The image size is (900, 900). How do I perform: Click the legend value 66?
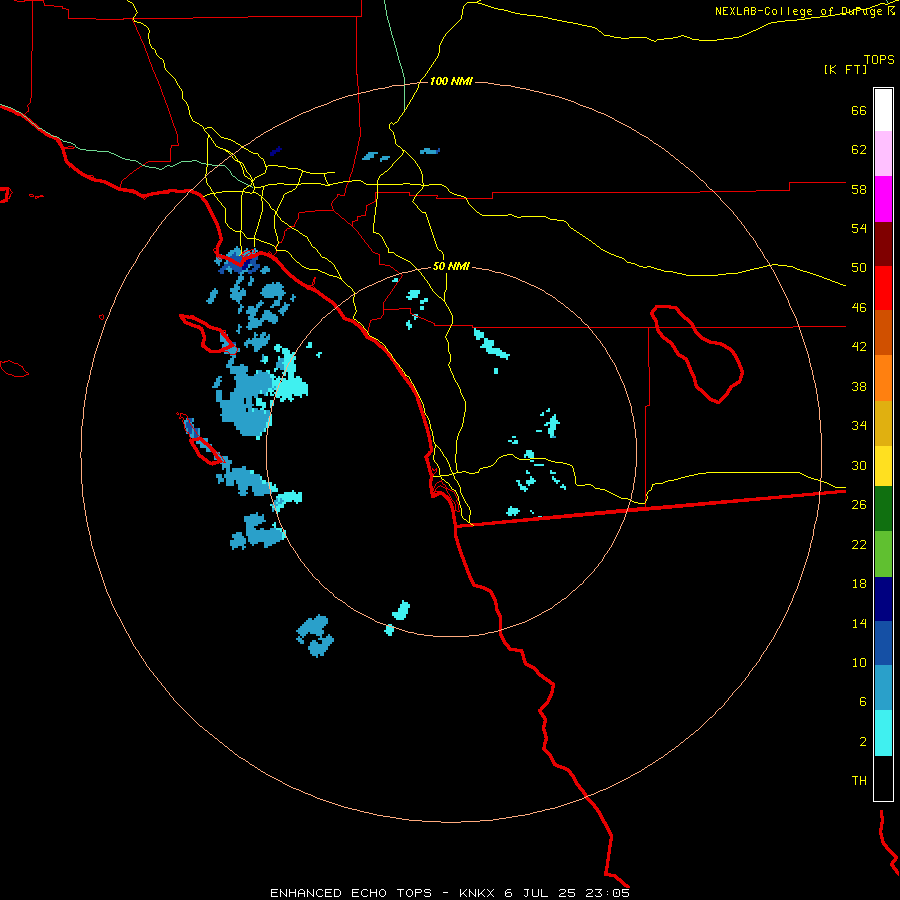[859, 111]
